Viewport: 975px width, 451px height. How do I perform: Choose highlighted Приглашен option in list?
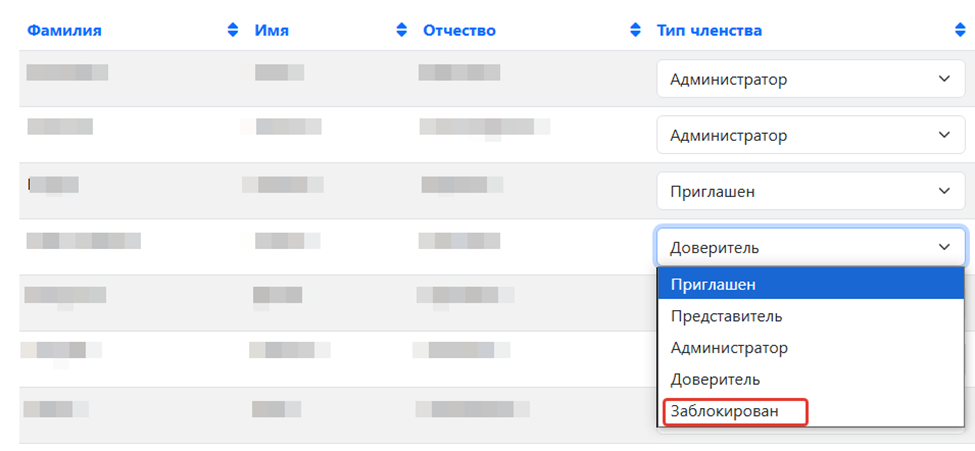tap(712, 284)
